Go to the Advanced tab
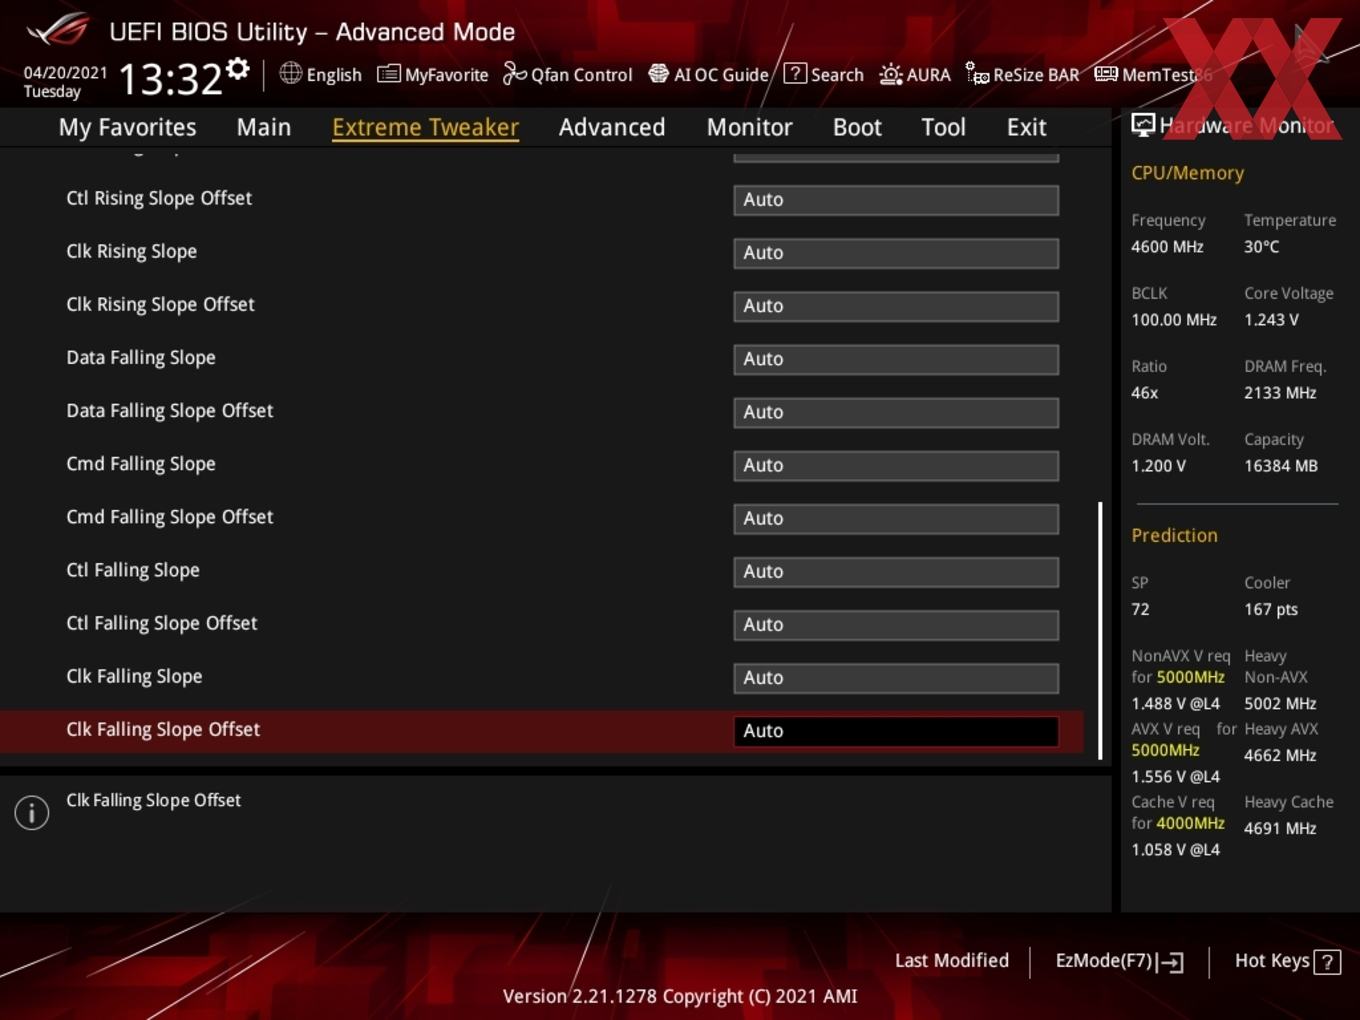 [612, 127]
